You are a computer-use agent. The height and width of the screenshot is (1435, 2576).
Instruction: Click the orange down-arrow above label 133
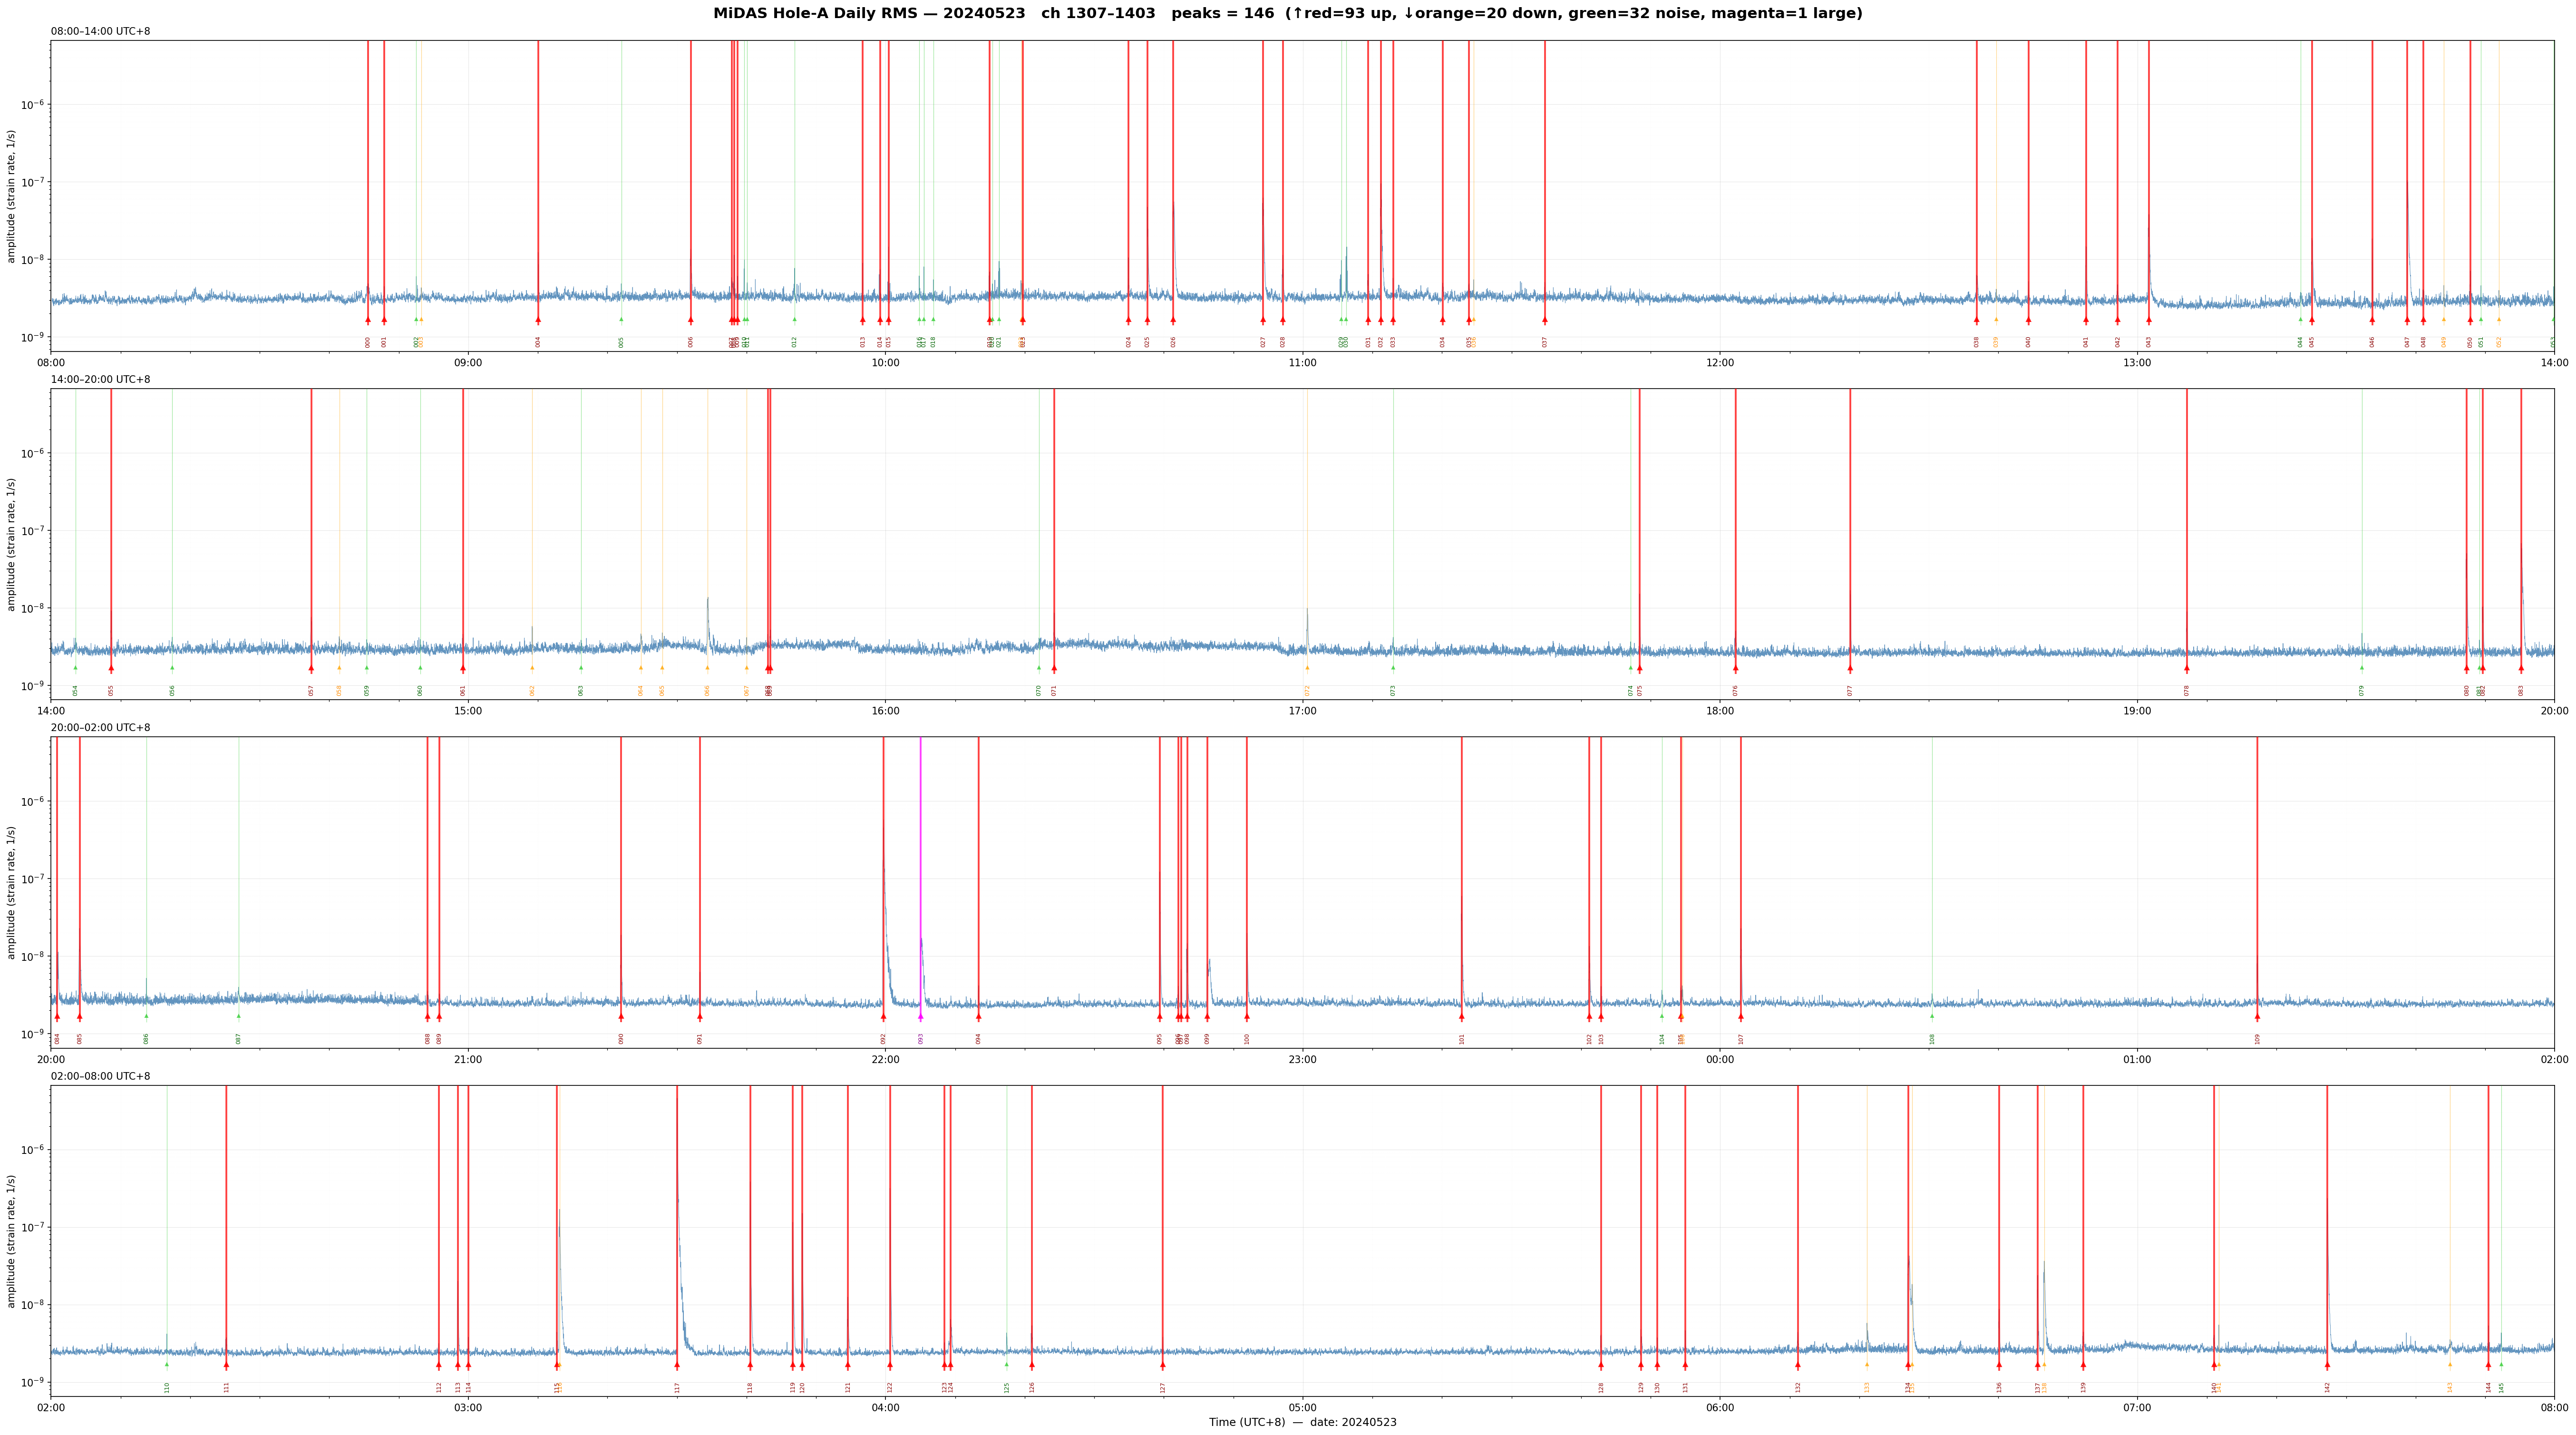click(1866, 1364)
